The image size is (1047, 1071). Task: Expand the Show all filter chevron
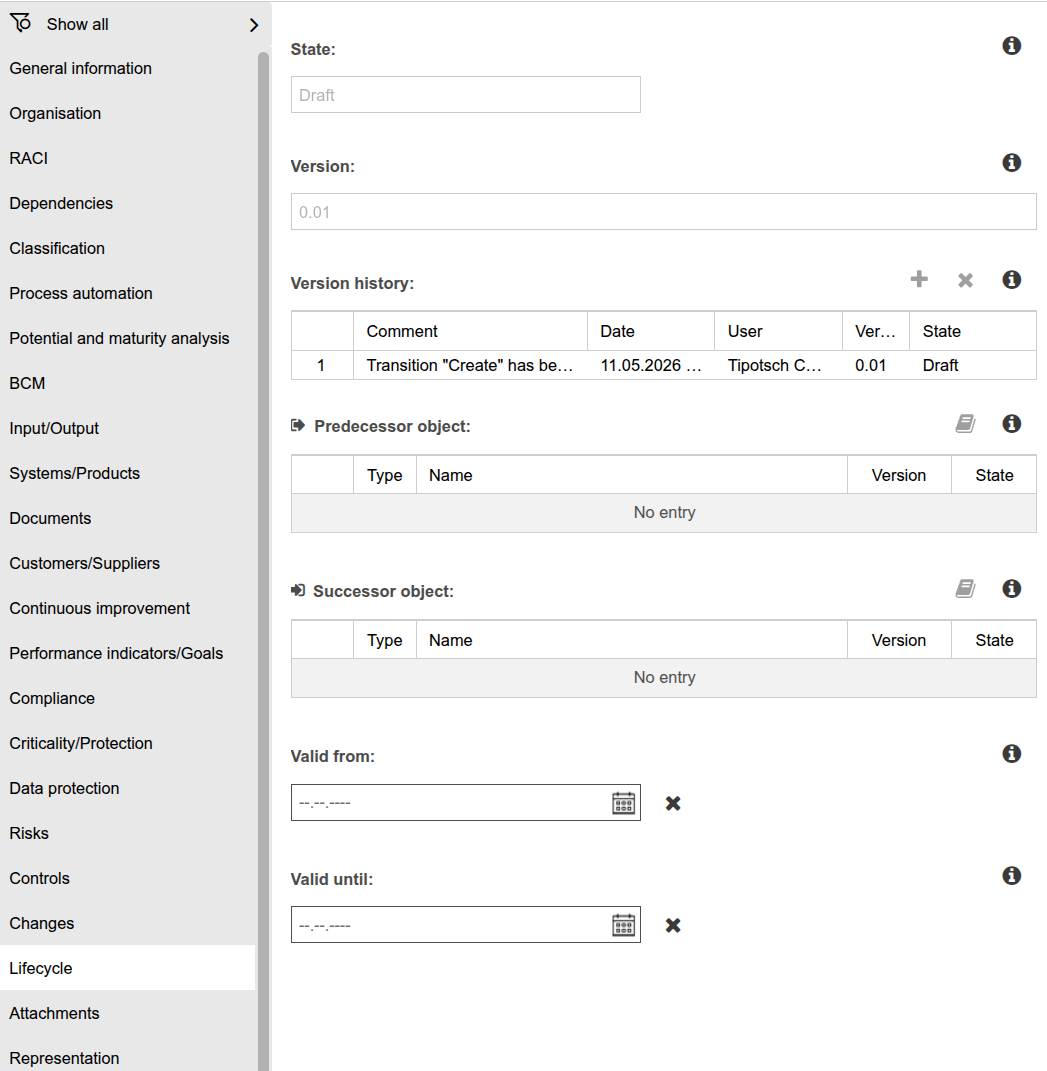(x=254, y=25)
